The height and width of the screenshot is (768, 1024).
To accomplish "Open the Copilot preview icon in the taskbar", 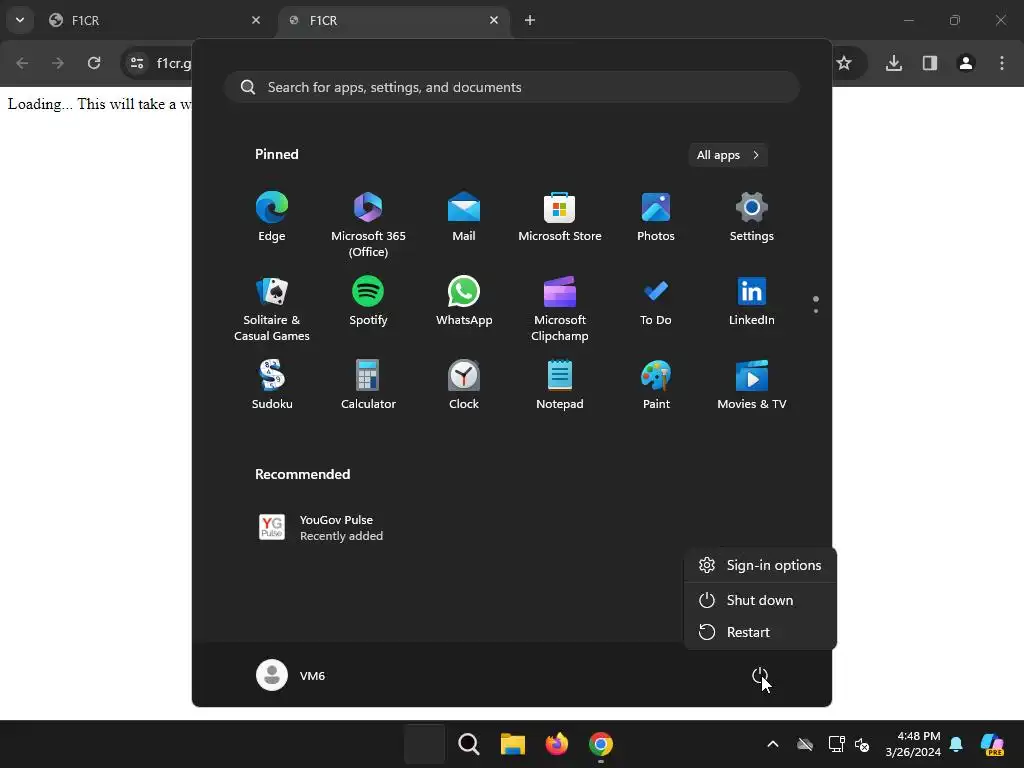I will 992,744.
